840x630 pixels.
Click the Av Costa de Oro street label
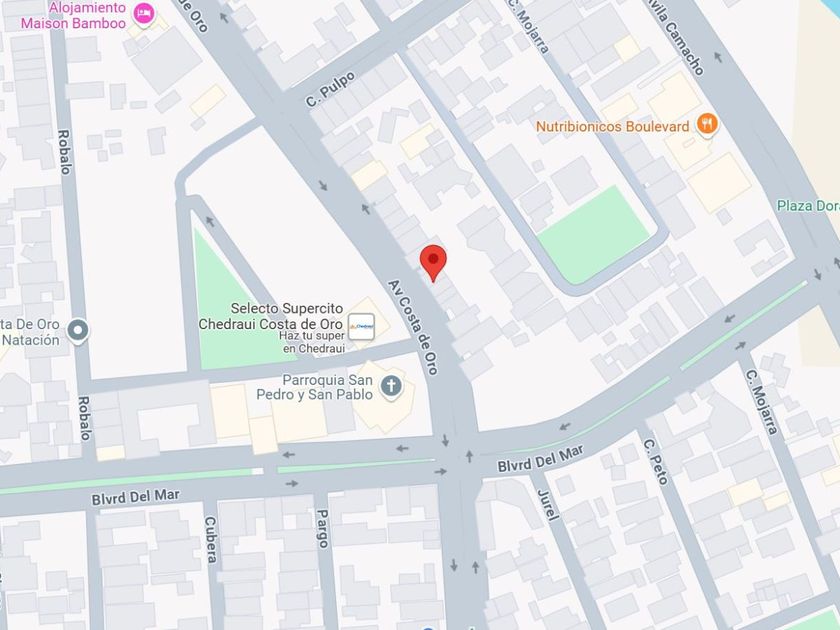tap(413, 327)
